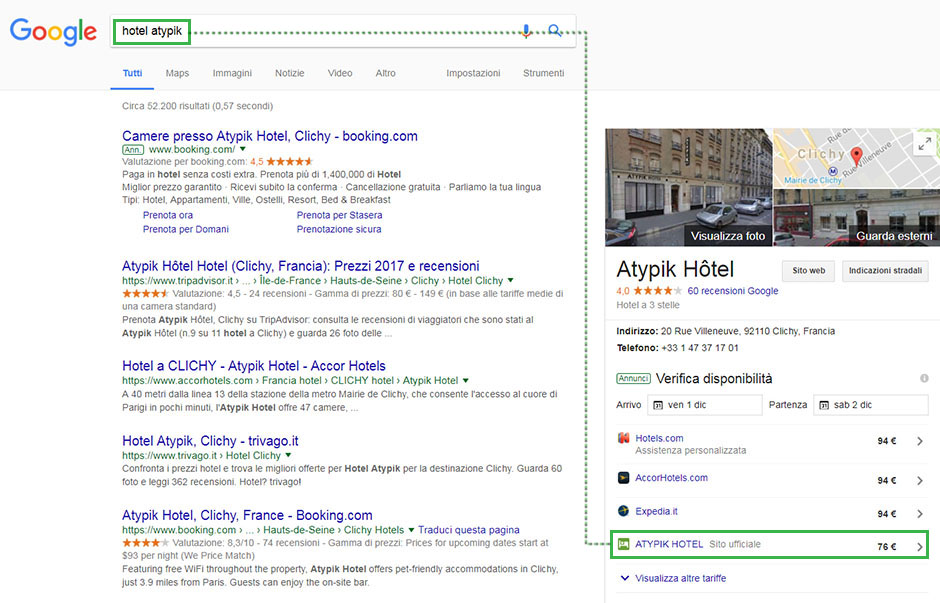Open ATYPIK HOTEL Sito ufficiale arrow
This screenshot has height=603, width=940.
tap(920, 547)
